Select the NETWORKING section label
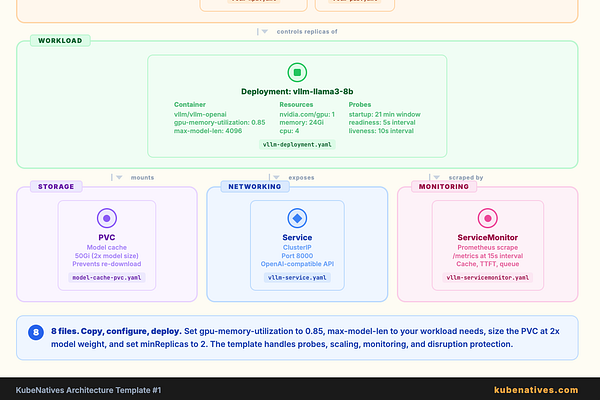 point(255,186)
